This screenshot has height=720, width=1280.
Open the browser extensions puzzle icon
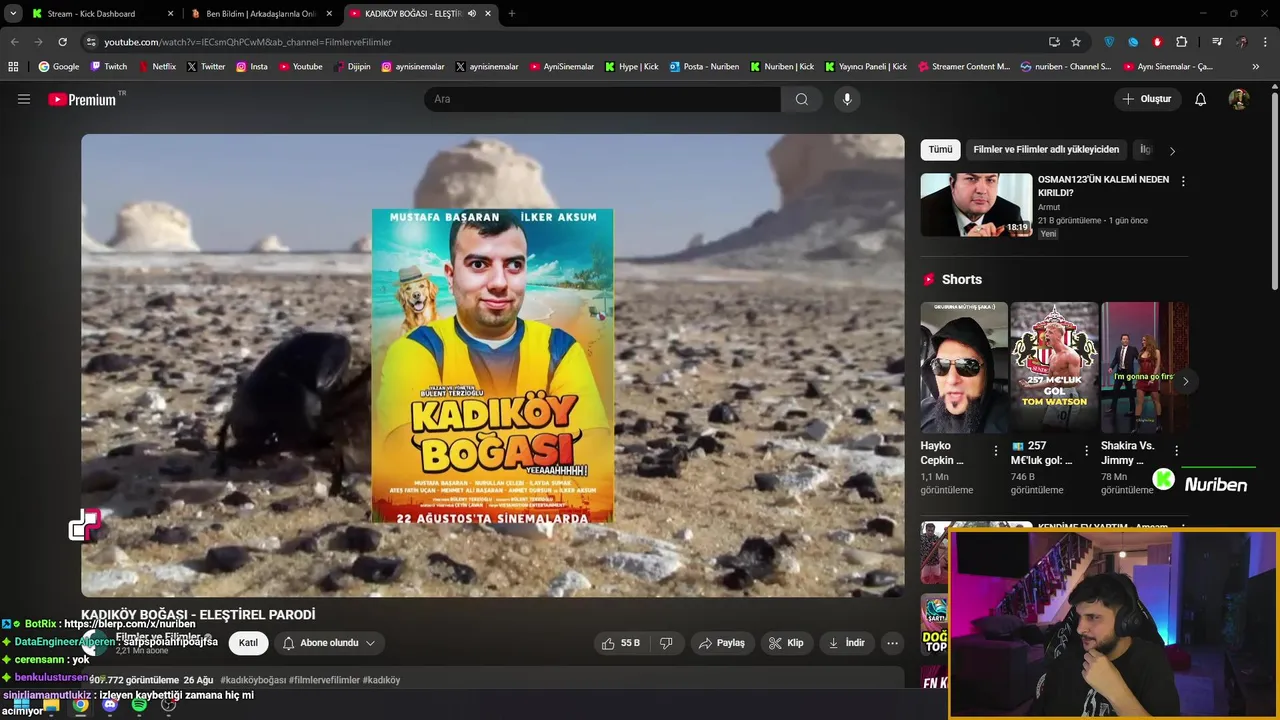tap(1182, 42)
